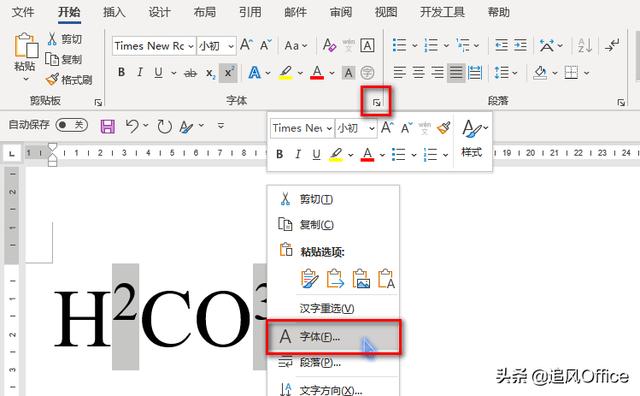
Task: Activate the Format Painter 格式刷
Action: click(69, 79)
